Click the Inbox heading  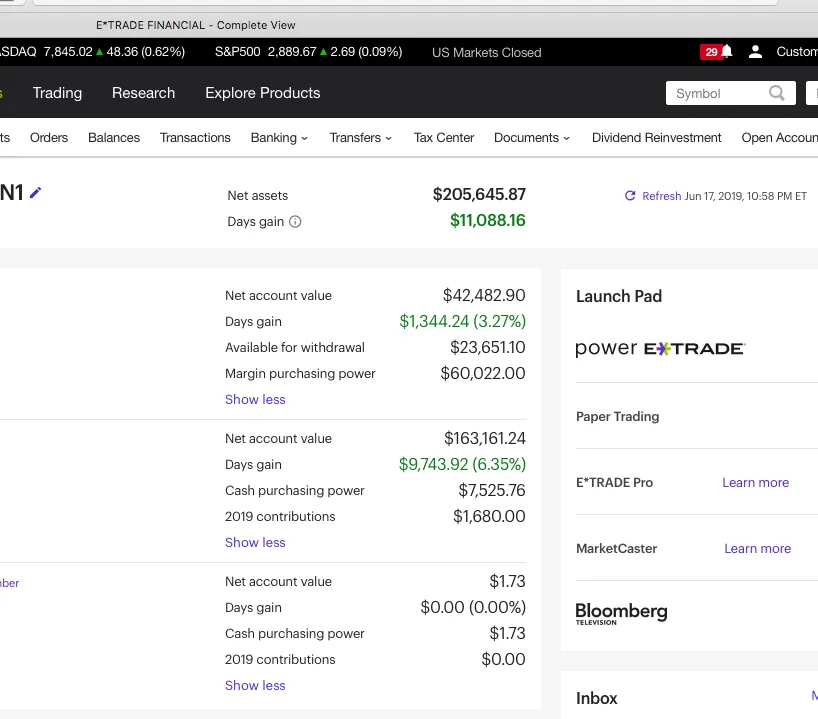tap(596, 698)
